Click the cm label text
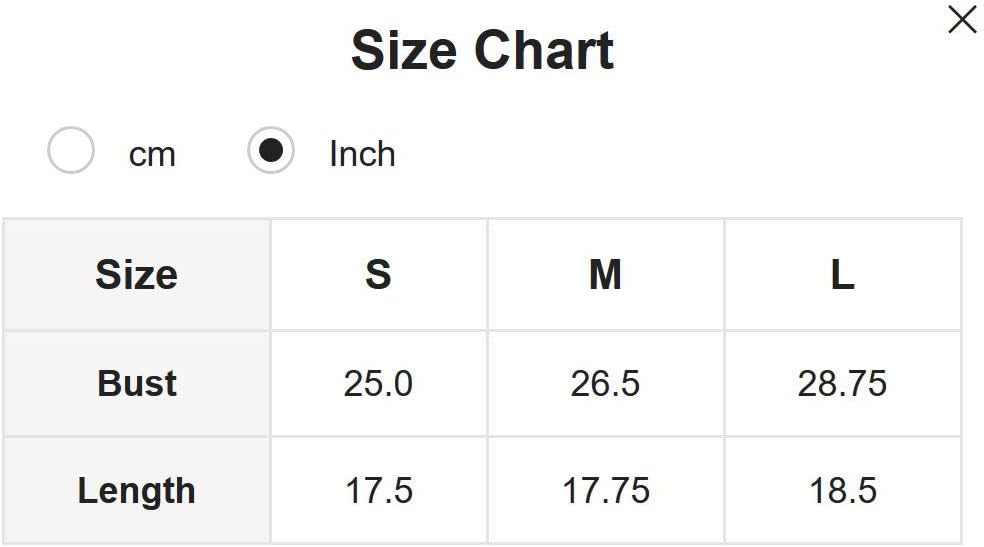 (152, 154)
